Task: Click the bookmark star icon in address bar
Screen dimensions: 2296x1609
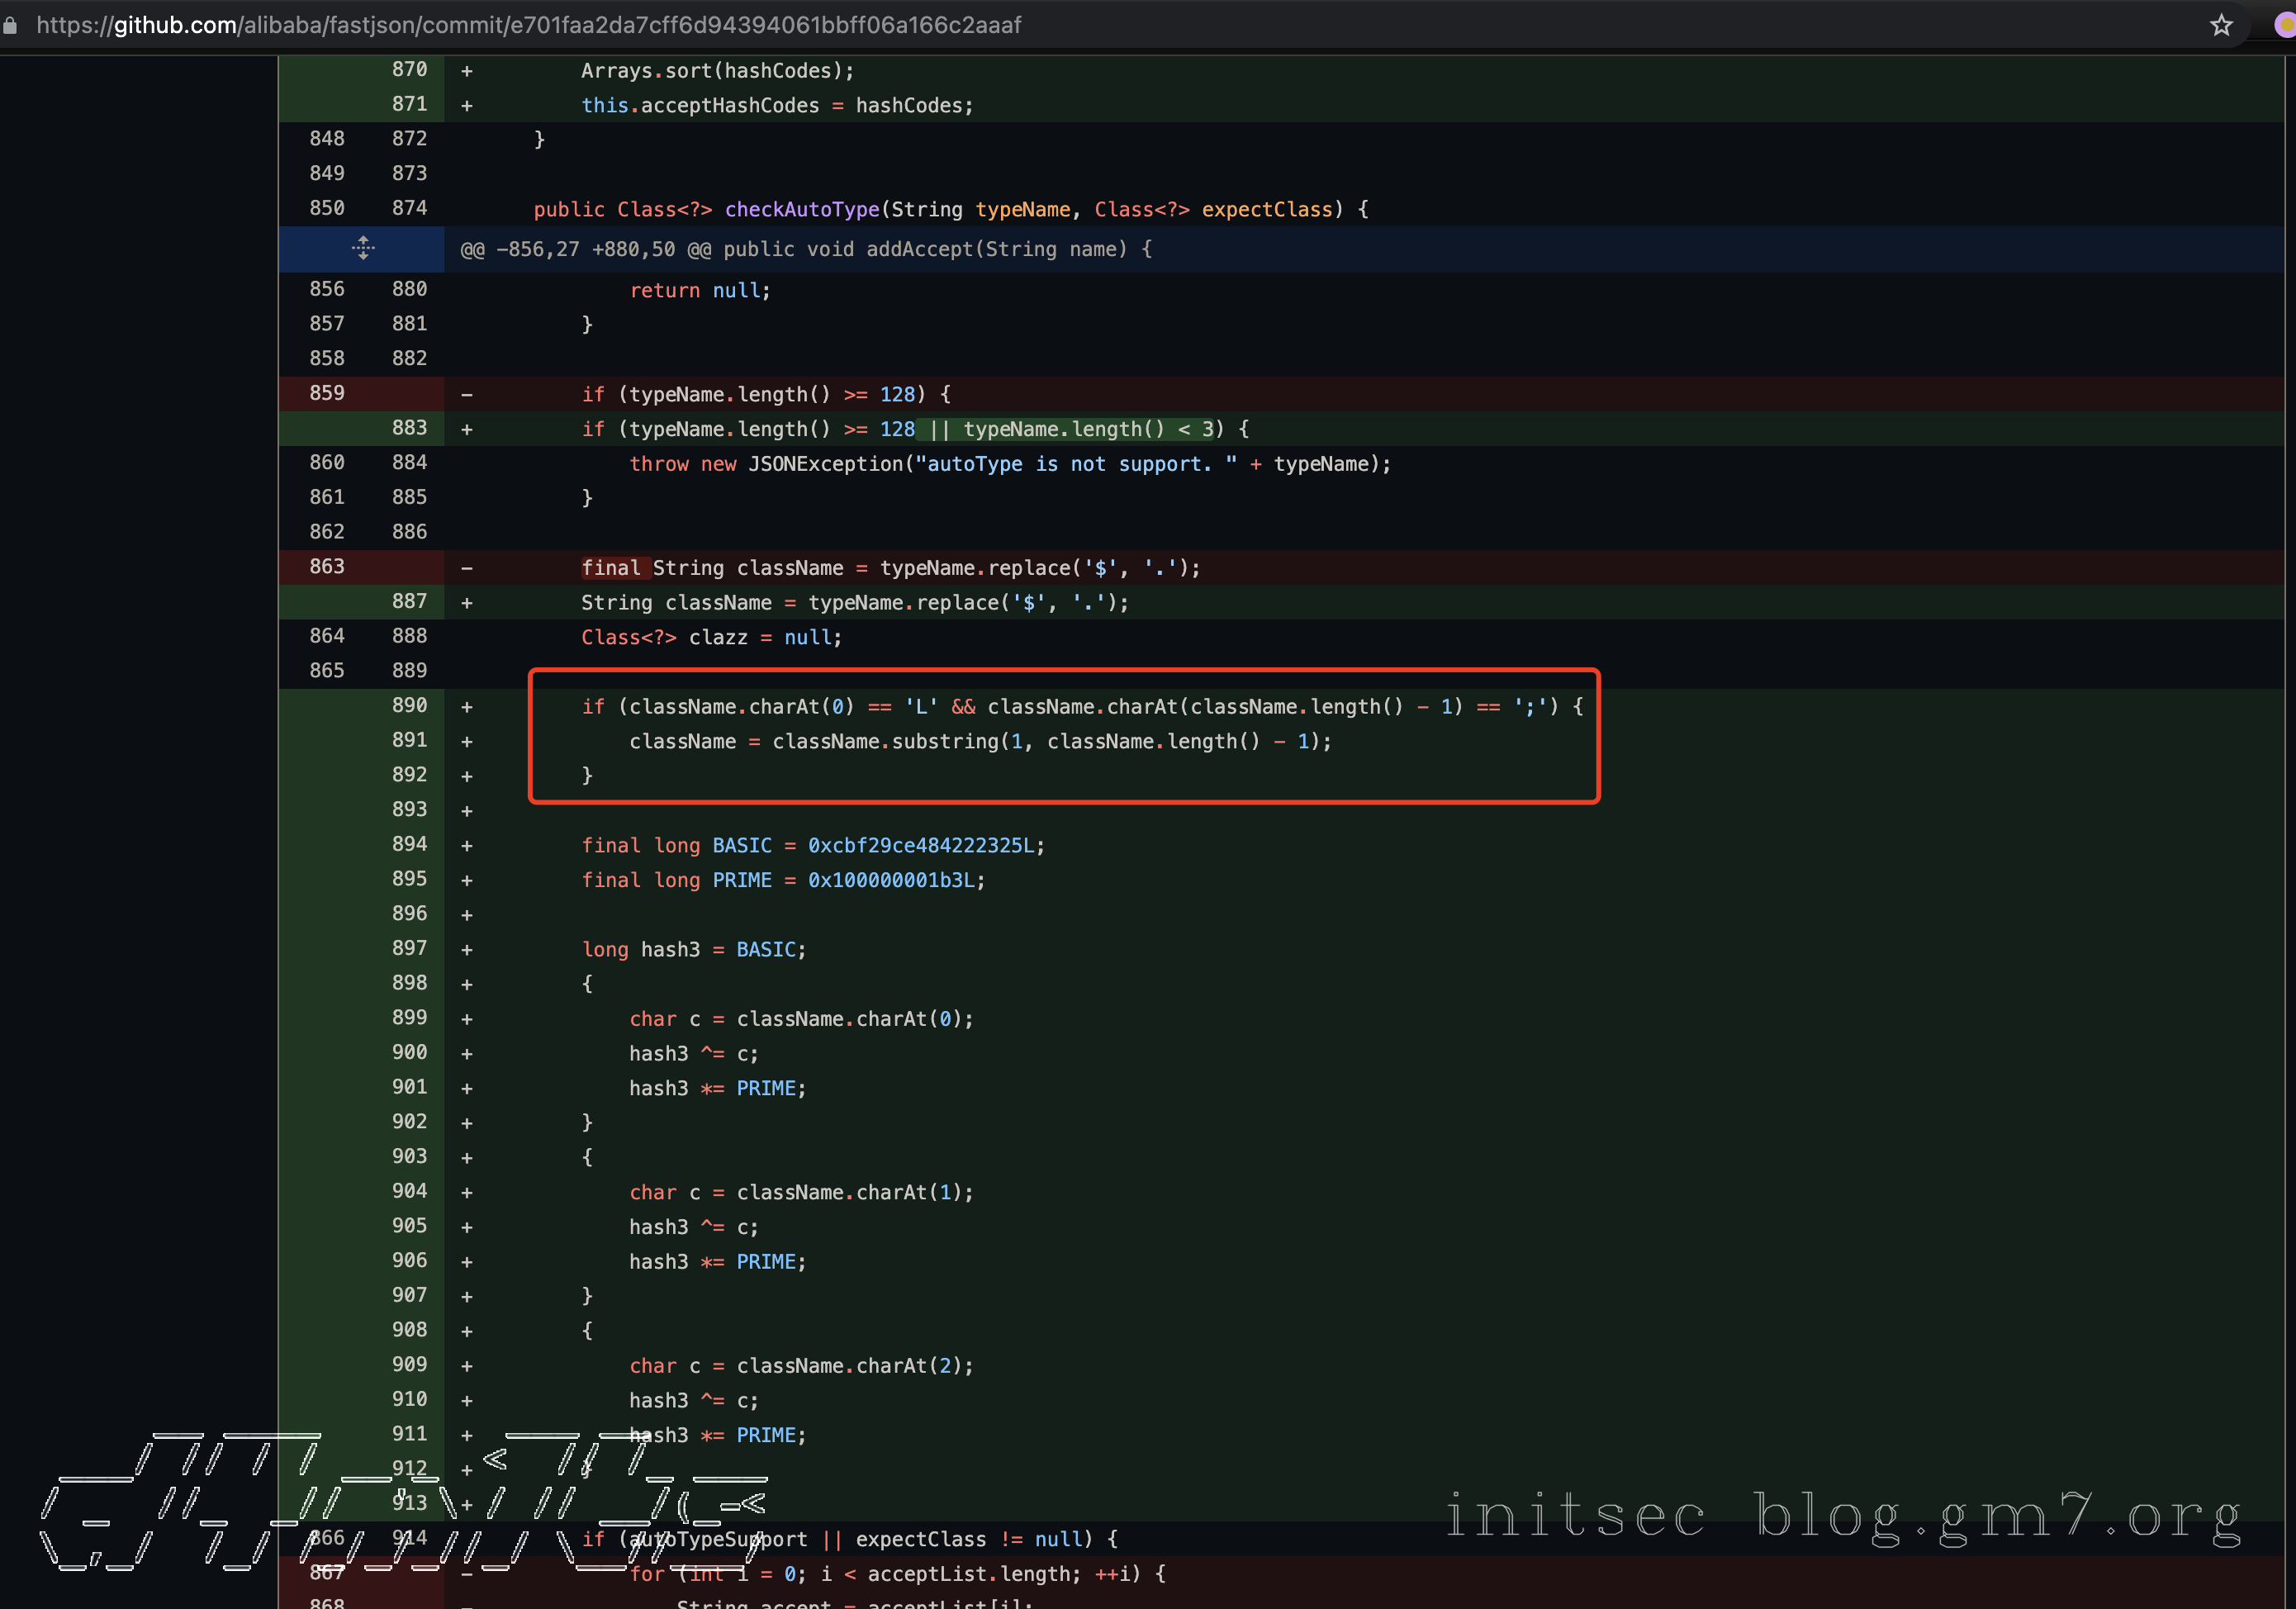Action: coord(2221,25)
